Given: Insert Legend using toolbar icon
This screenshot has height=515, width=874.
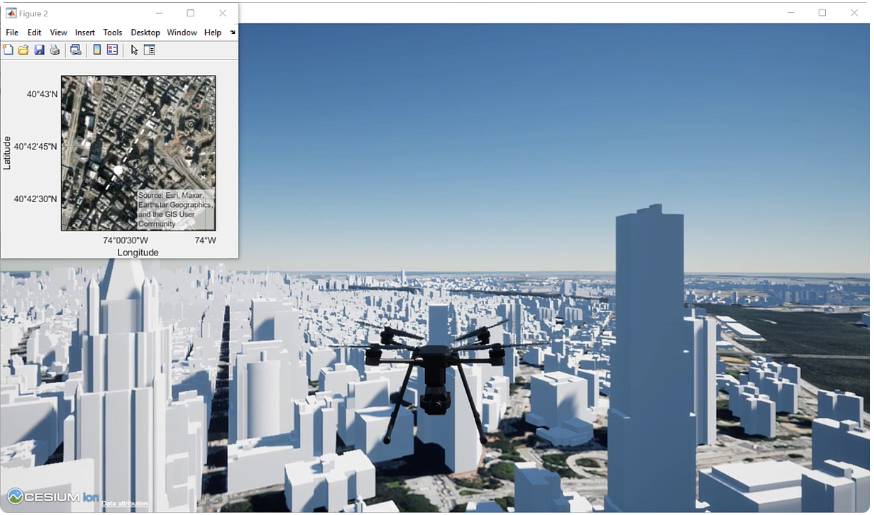Looking at the screenshot, I should click(x=113, y=50).
